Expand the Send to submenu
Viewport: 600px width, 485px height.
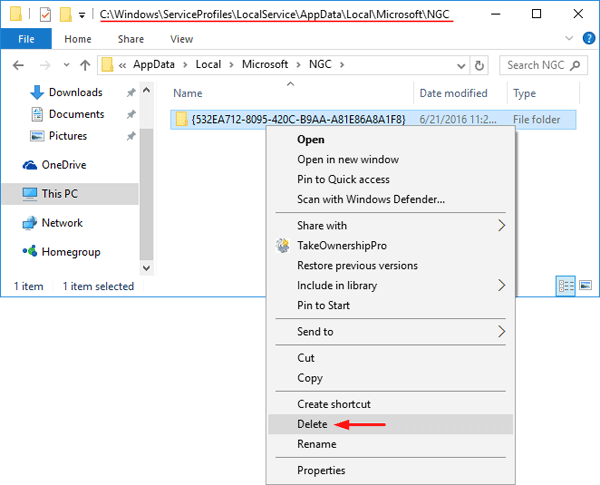502,332
